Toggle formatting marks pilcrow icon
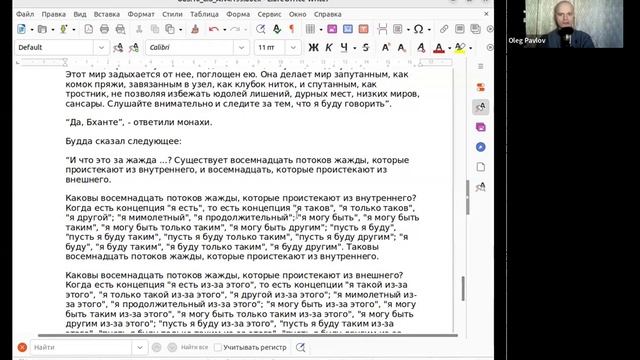 (292, 29)
